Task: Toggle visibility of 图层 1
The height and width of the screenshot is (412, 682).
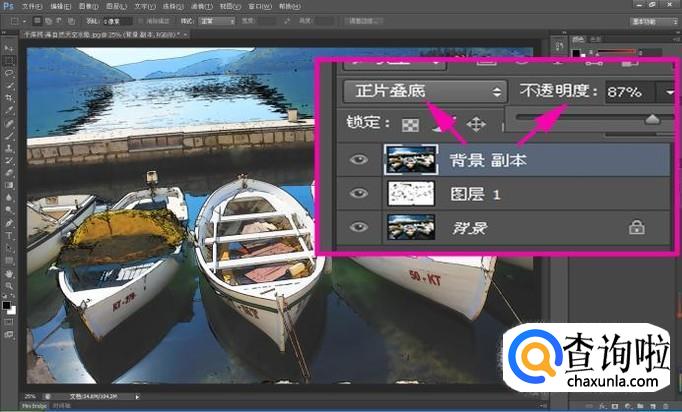Action: pyautogui.click(x=360, y=193)
